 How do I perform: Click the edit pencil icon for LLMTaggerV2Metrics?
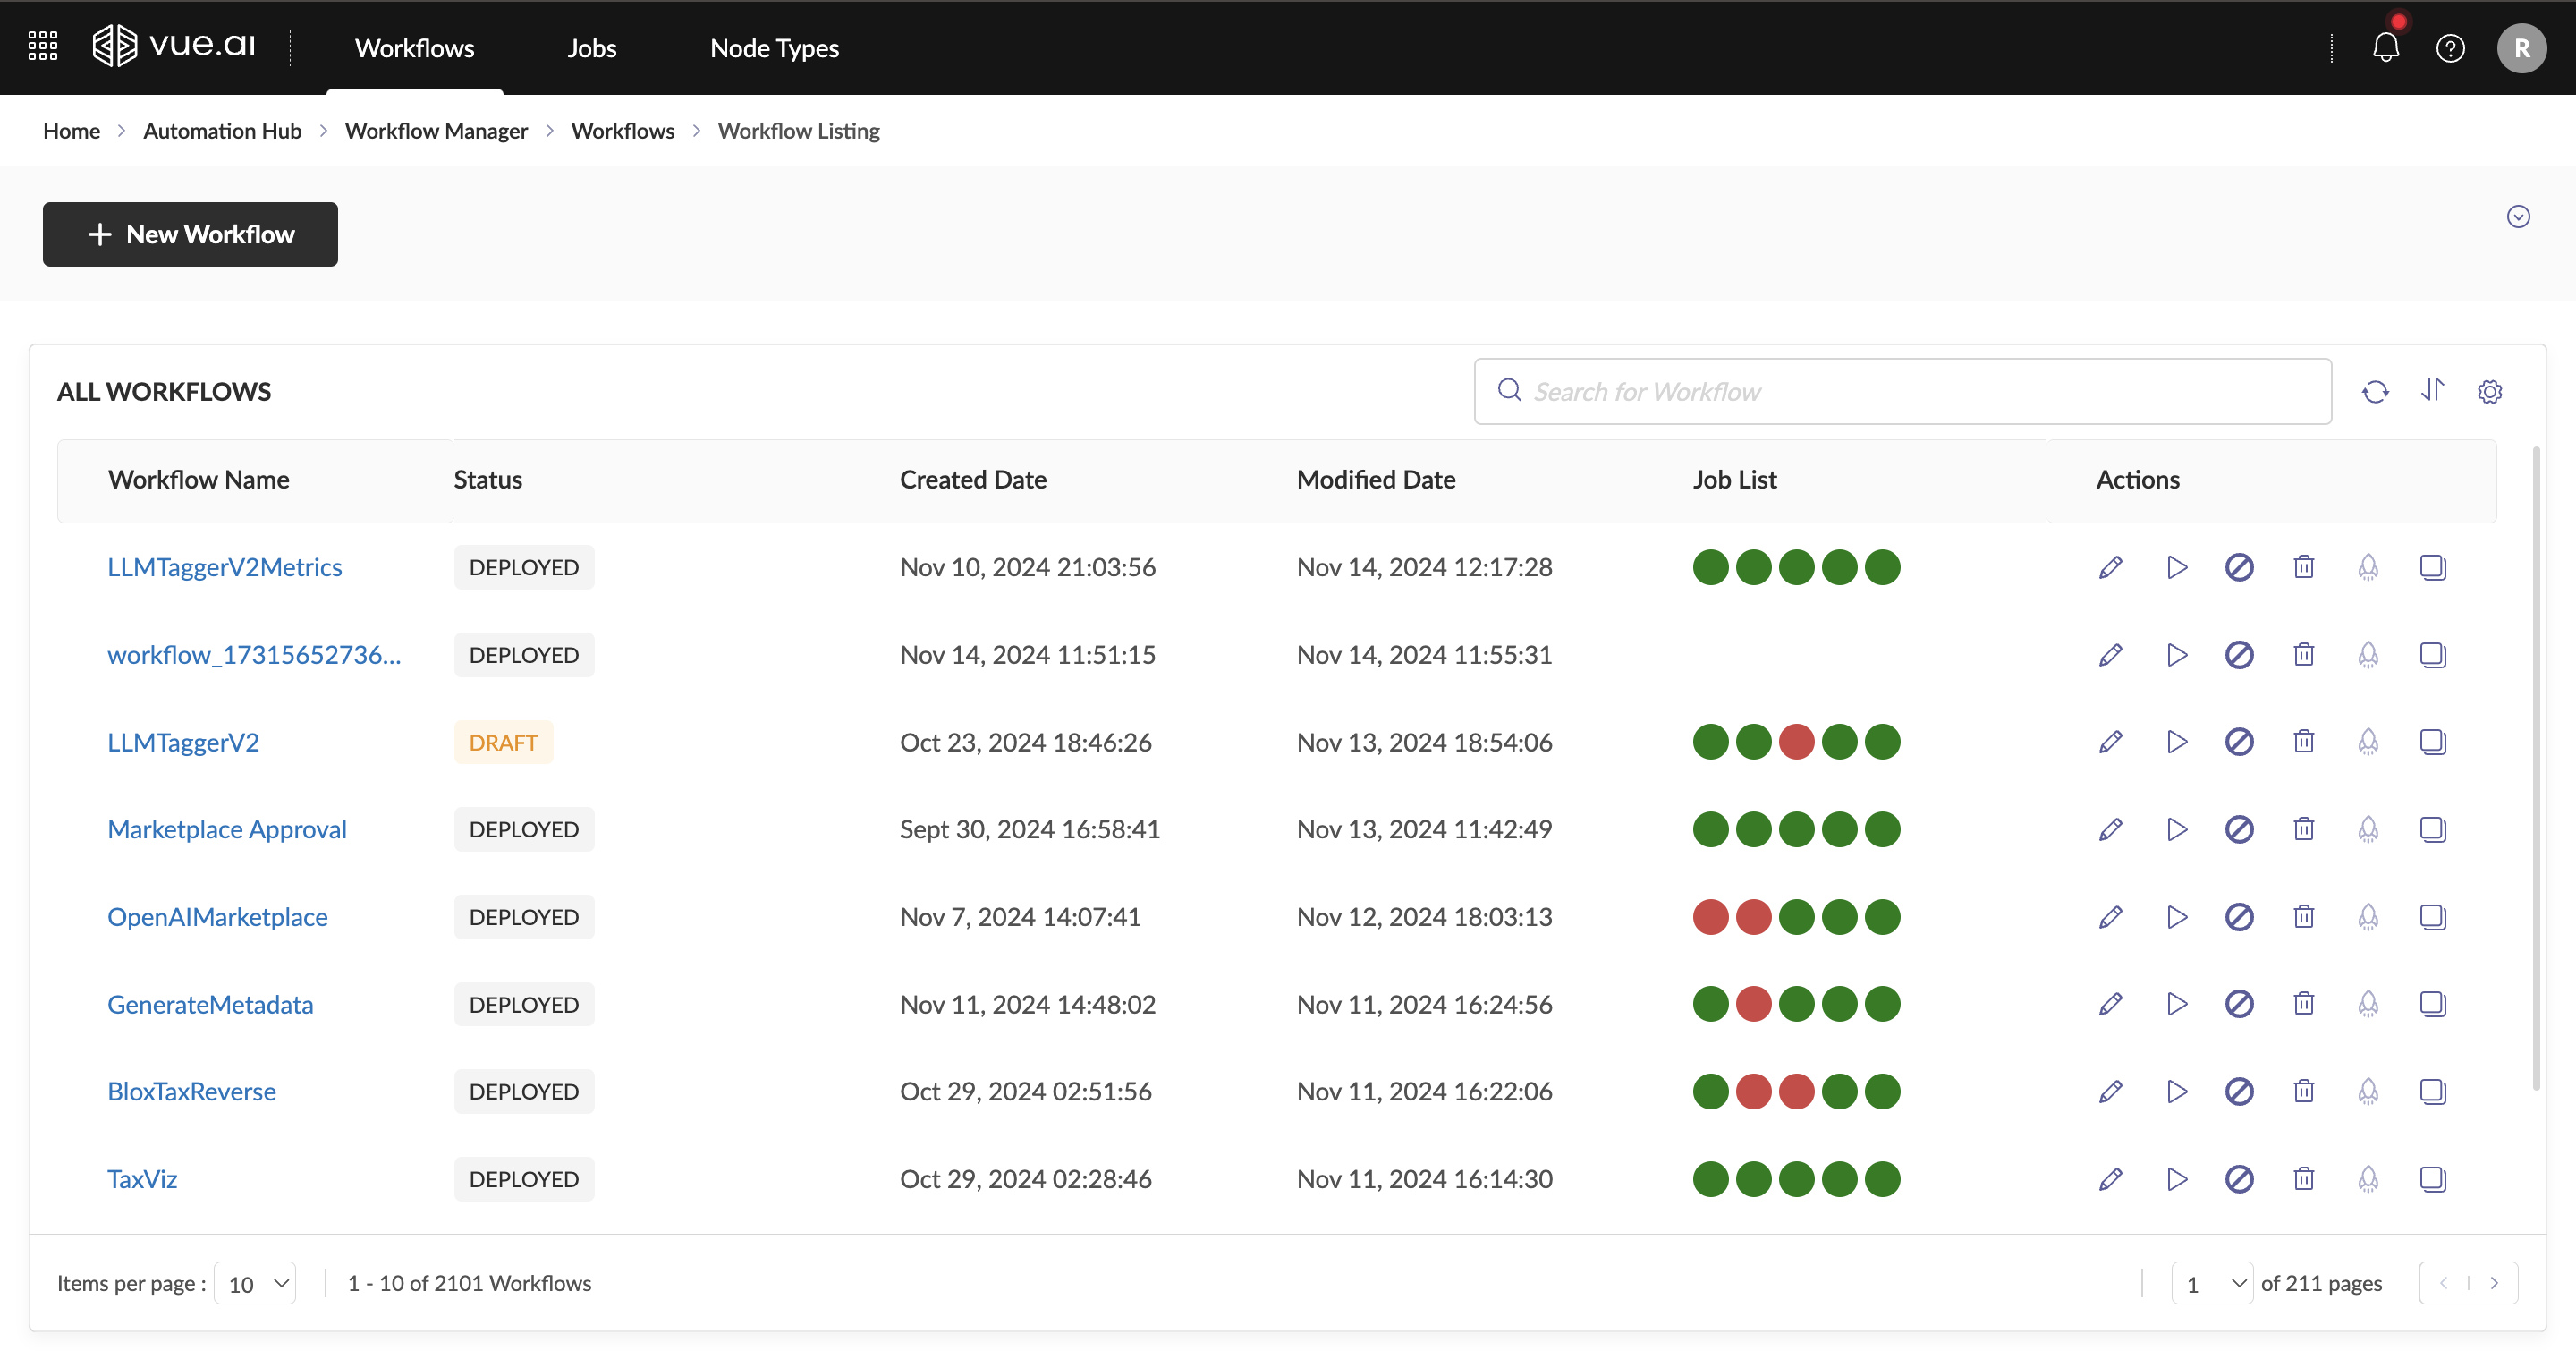(x=2110, y=567)
